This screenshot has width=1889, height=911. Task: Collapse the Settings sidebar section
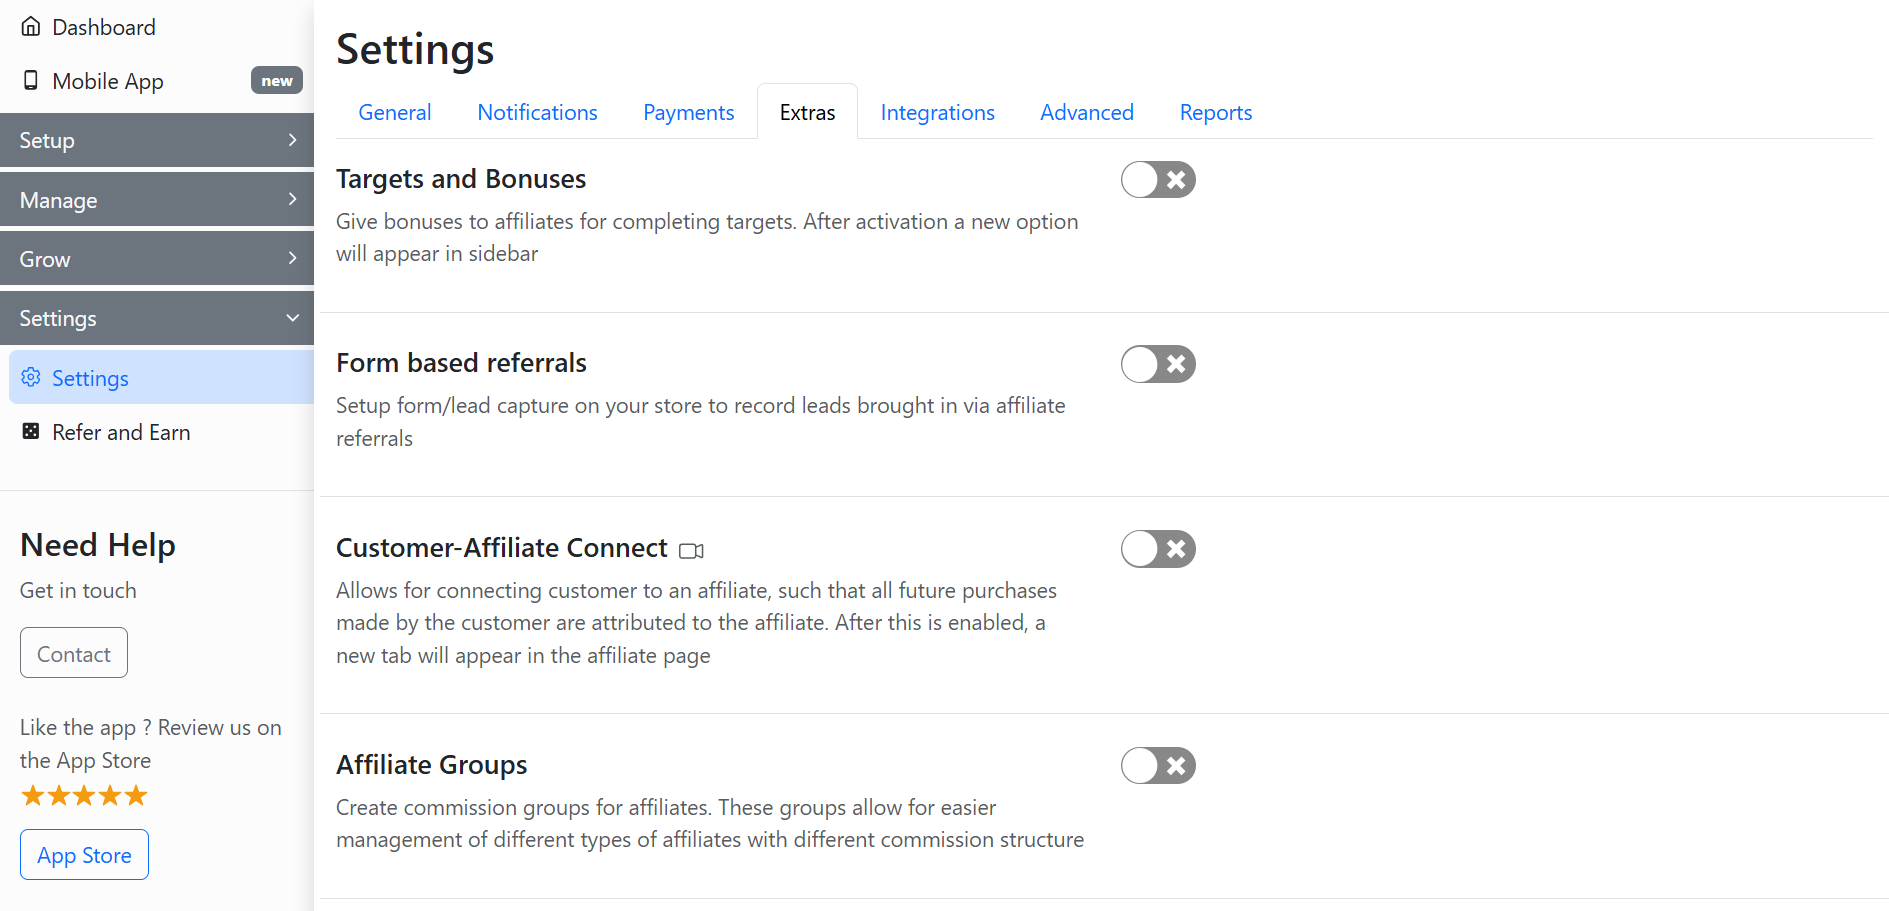(157, 318)
